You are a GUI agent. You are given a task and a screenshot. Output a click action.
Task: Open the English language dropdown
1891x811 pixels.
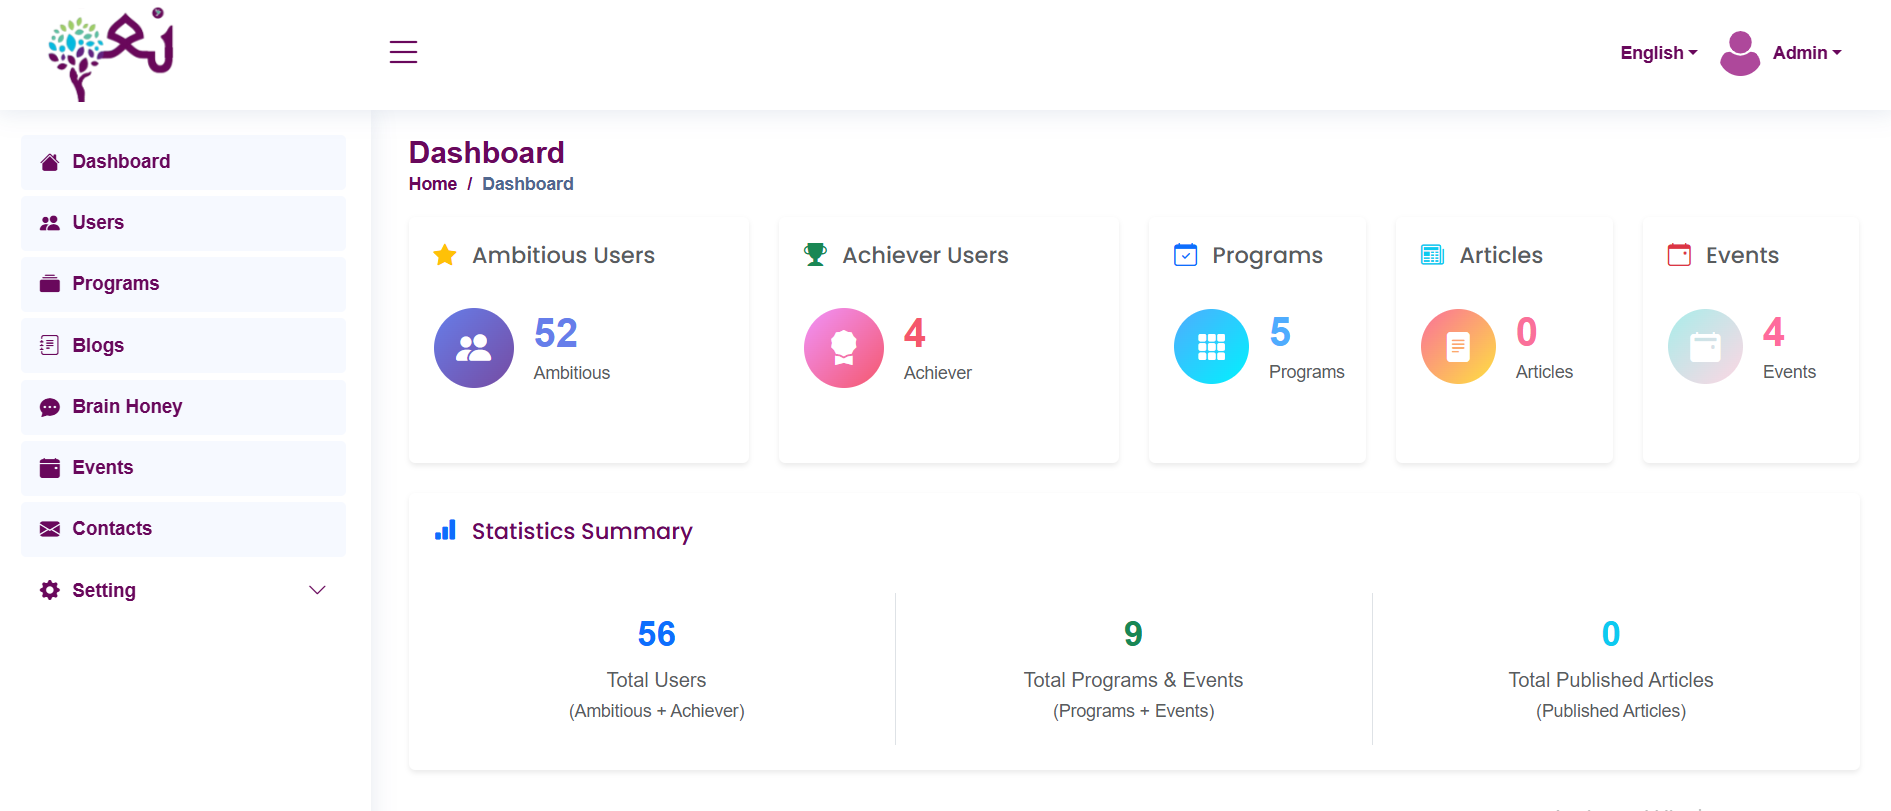1659,53
